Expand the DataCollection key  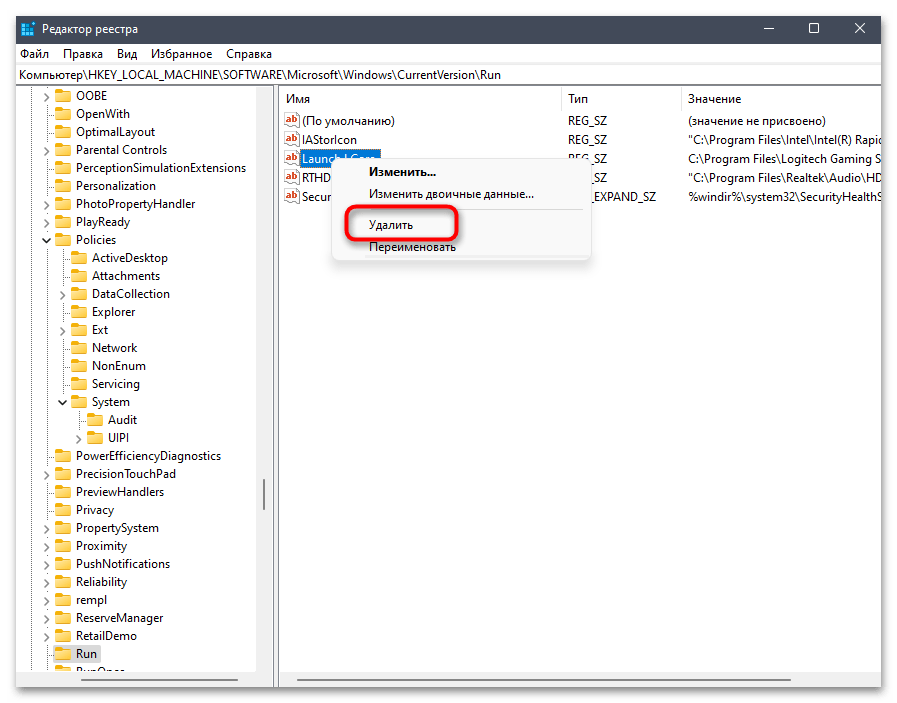62,295
